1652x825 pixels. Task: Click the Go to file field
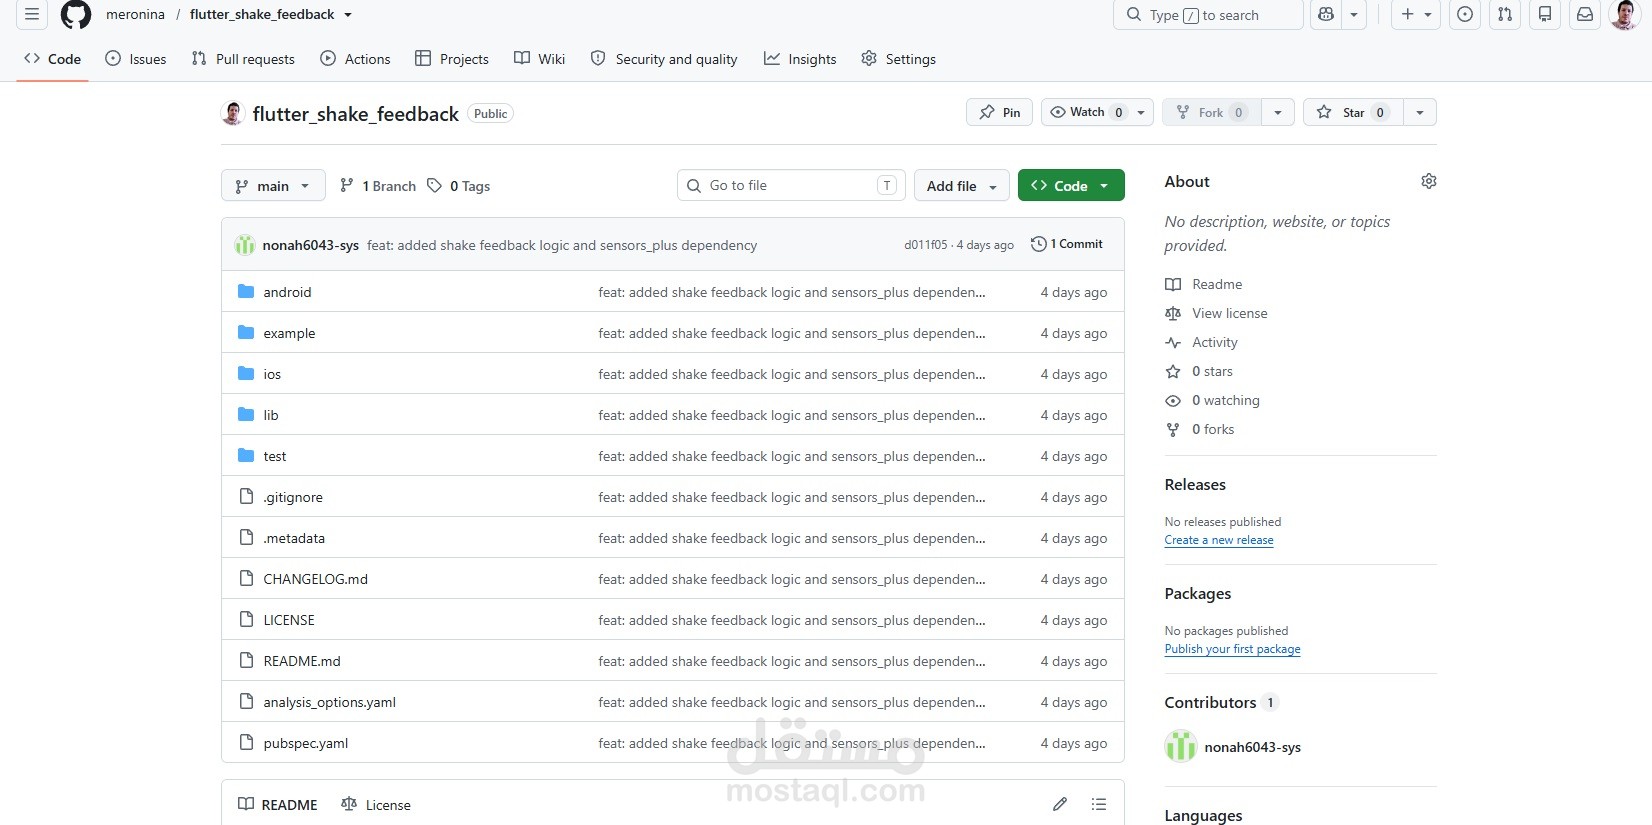coord(791,185)
